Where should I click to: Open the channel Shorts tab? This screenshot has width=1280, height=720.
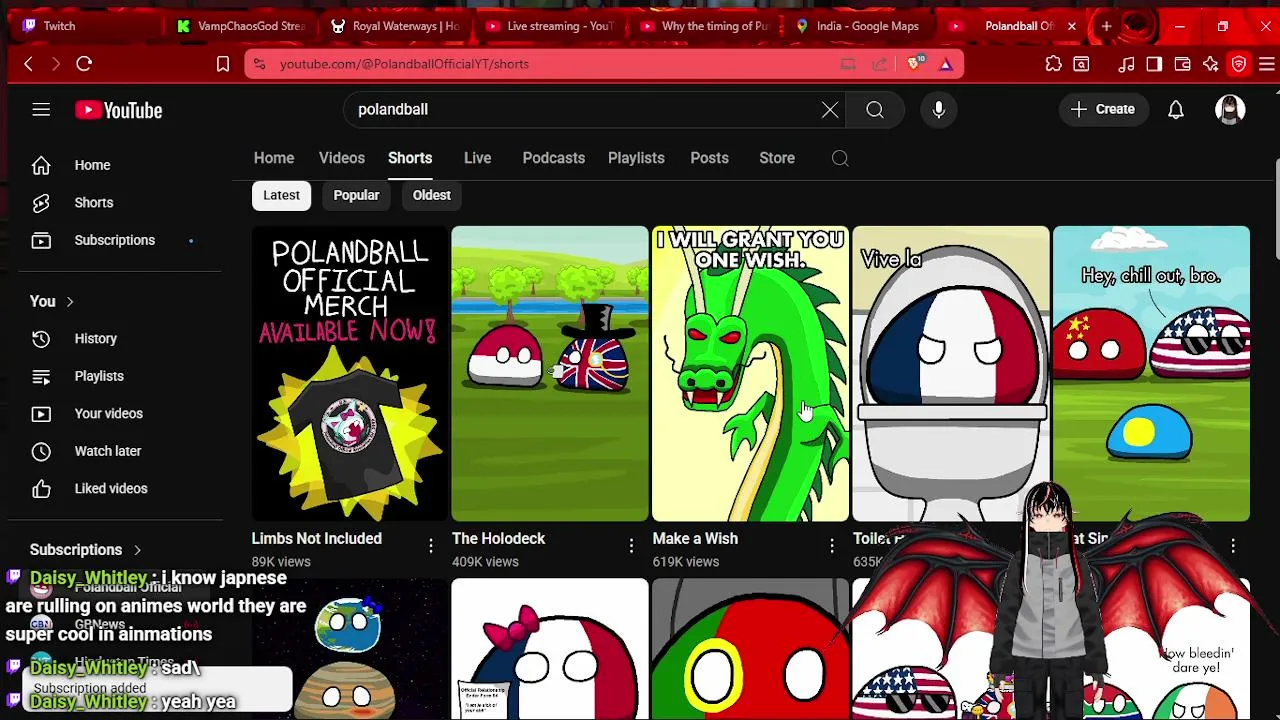click(x=410, y=158)
